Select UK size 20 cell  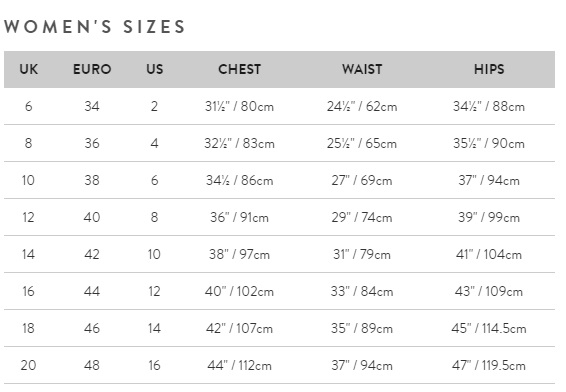pyautogui.click(x=29, y=365)
